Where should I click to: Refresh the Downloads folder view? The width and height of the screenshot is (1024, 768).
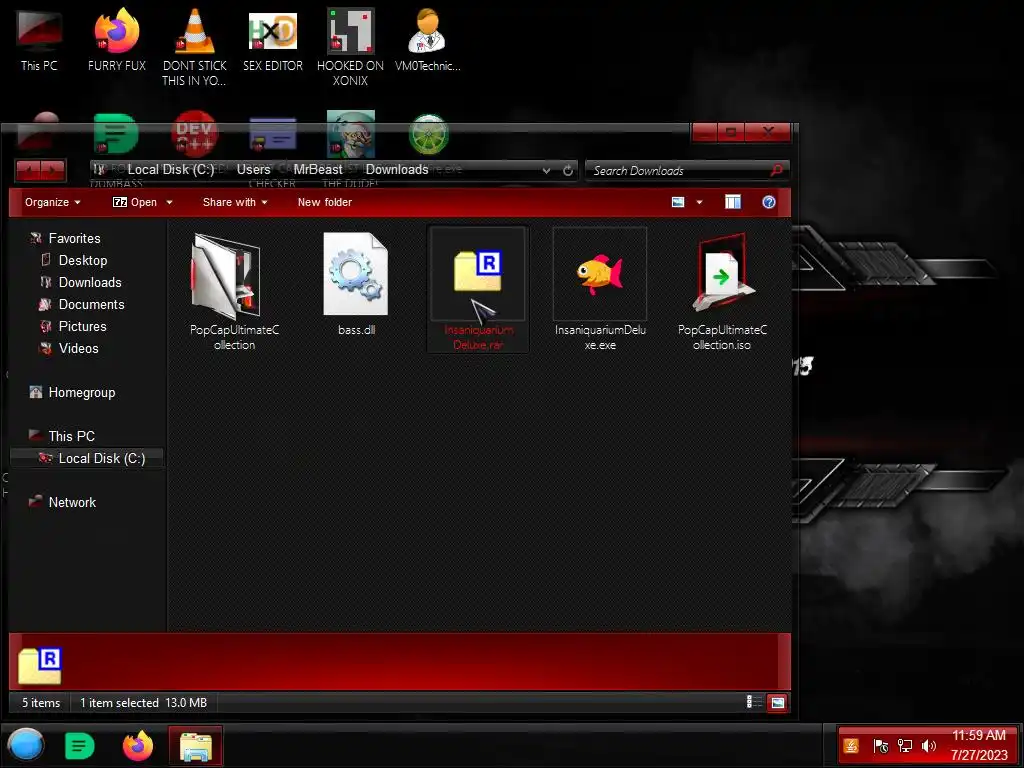pos(568,170)
